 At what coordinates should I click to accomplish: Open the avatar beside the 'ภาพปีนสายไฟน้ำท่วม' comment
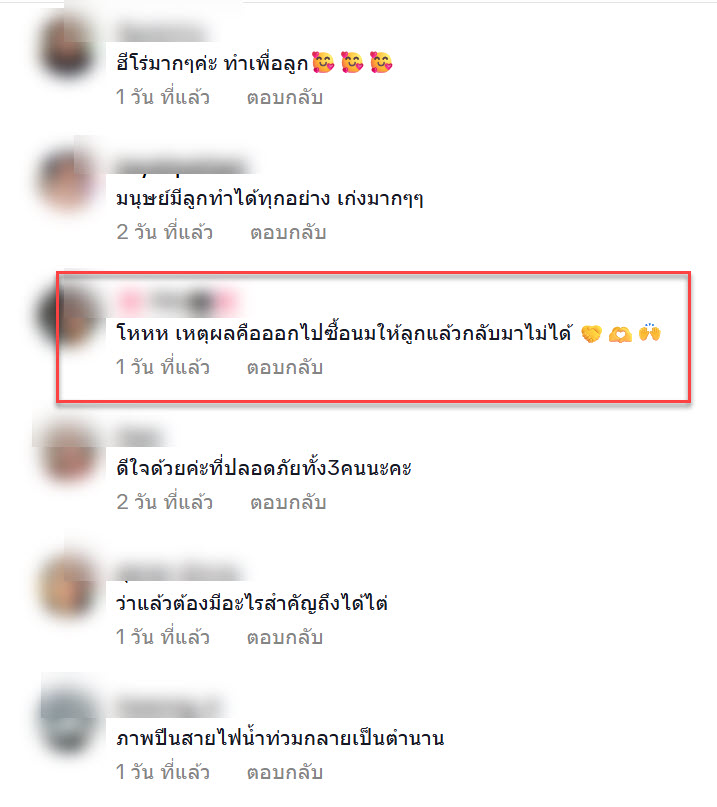point(68,721)
